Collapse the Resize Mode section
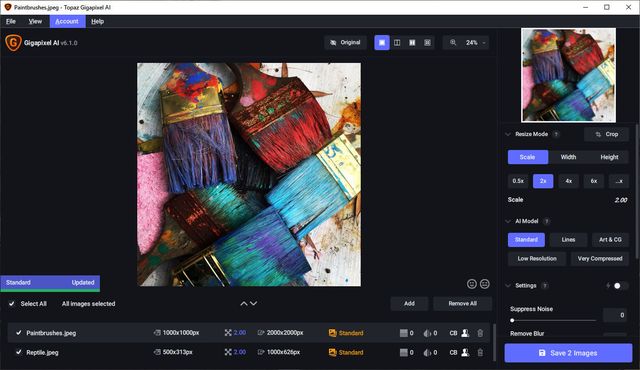The width and height of the screenshot is (640, 370). coord(508,134)
